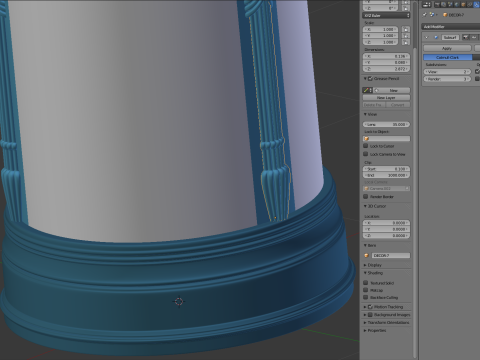Click the Dimensions X value field
The height and width of the screenshot is (360, 480).
pyautogui.click(x=386, y=56)
